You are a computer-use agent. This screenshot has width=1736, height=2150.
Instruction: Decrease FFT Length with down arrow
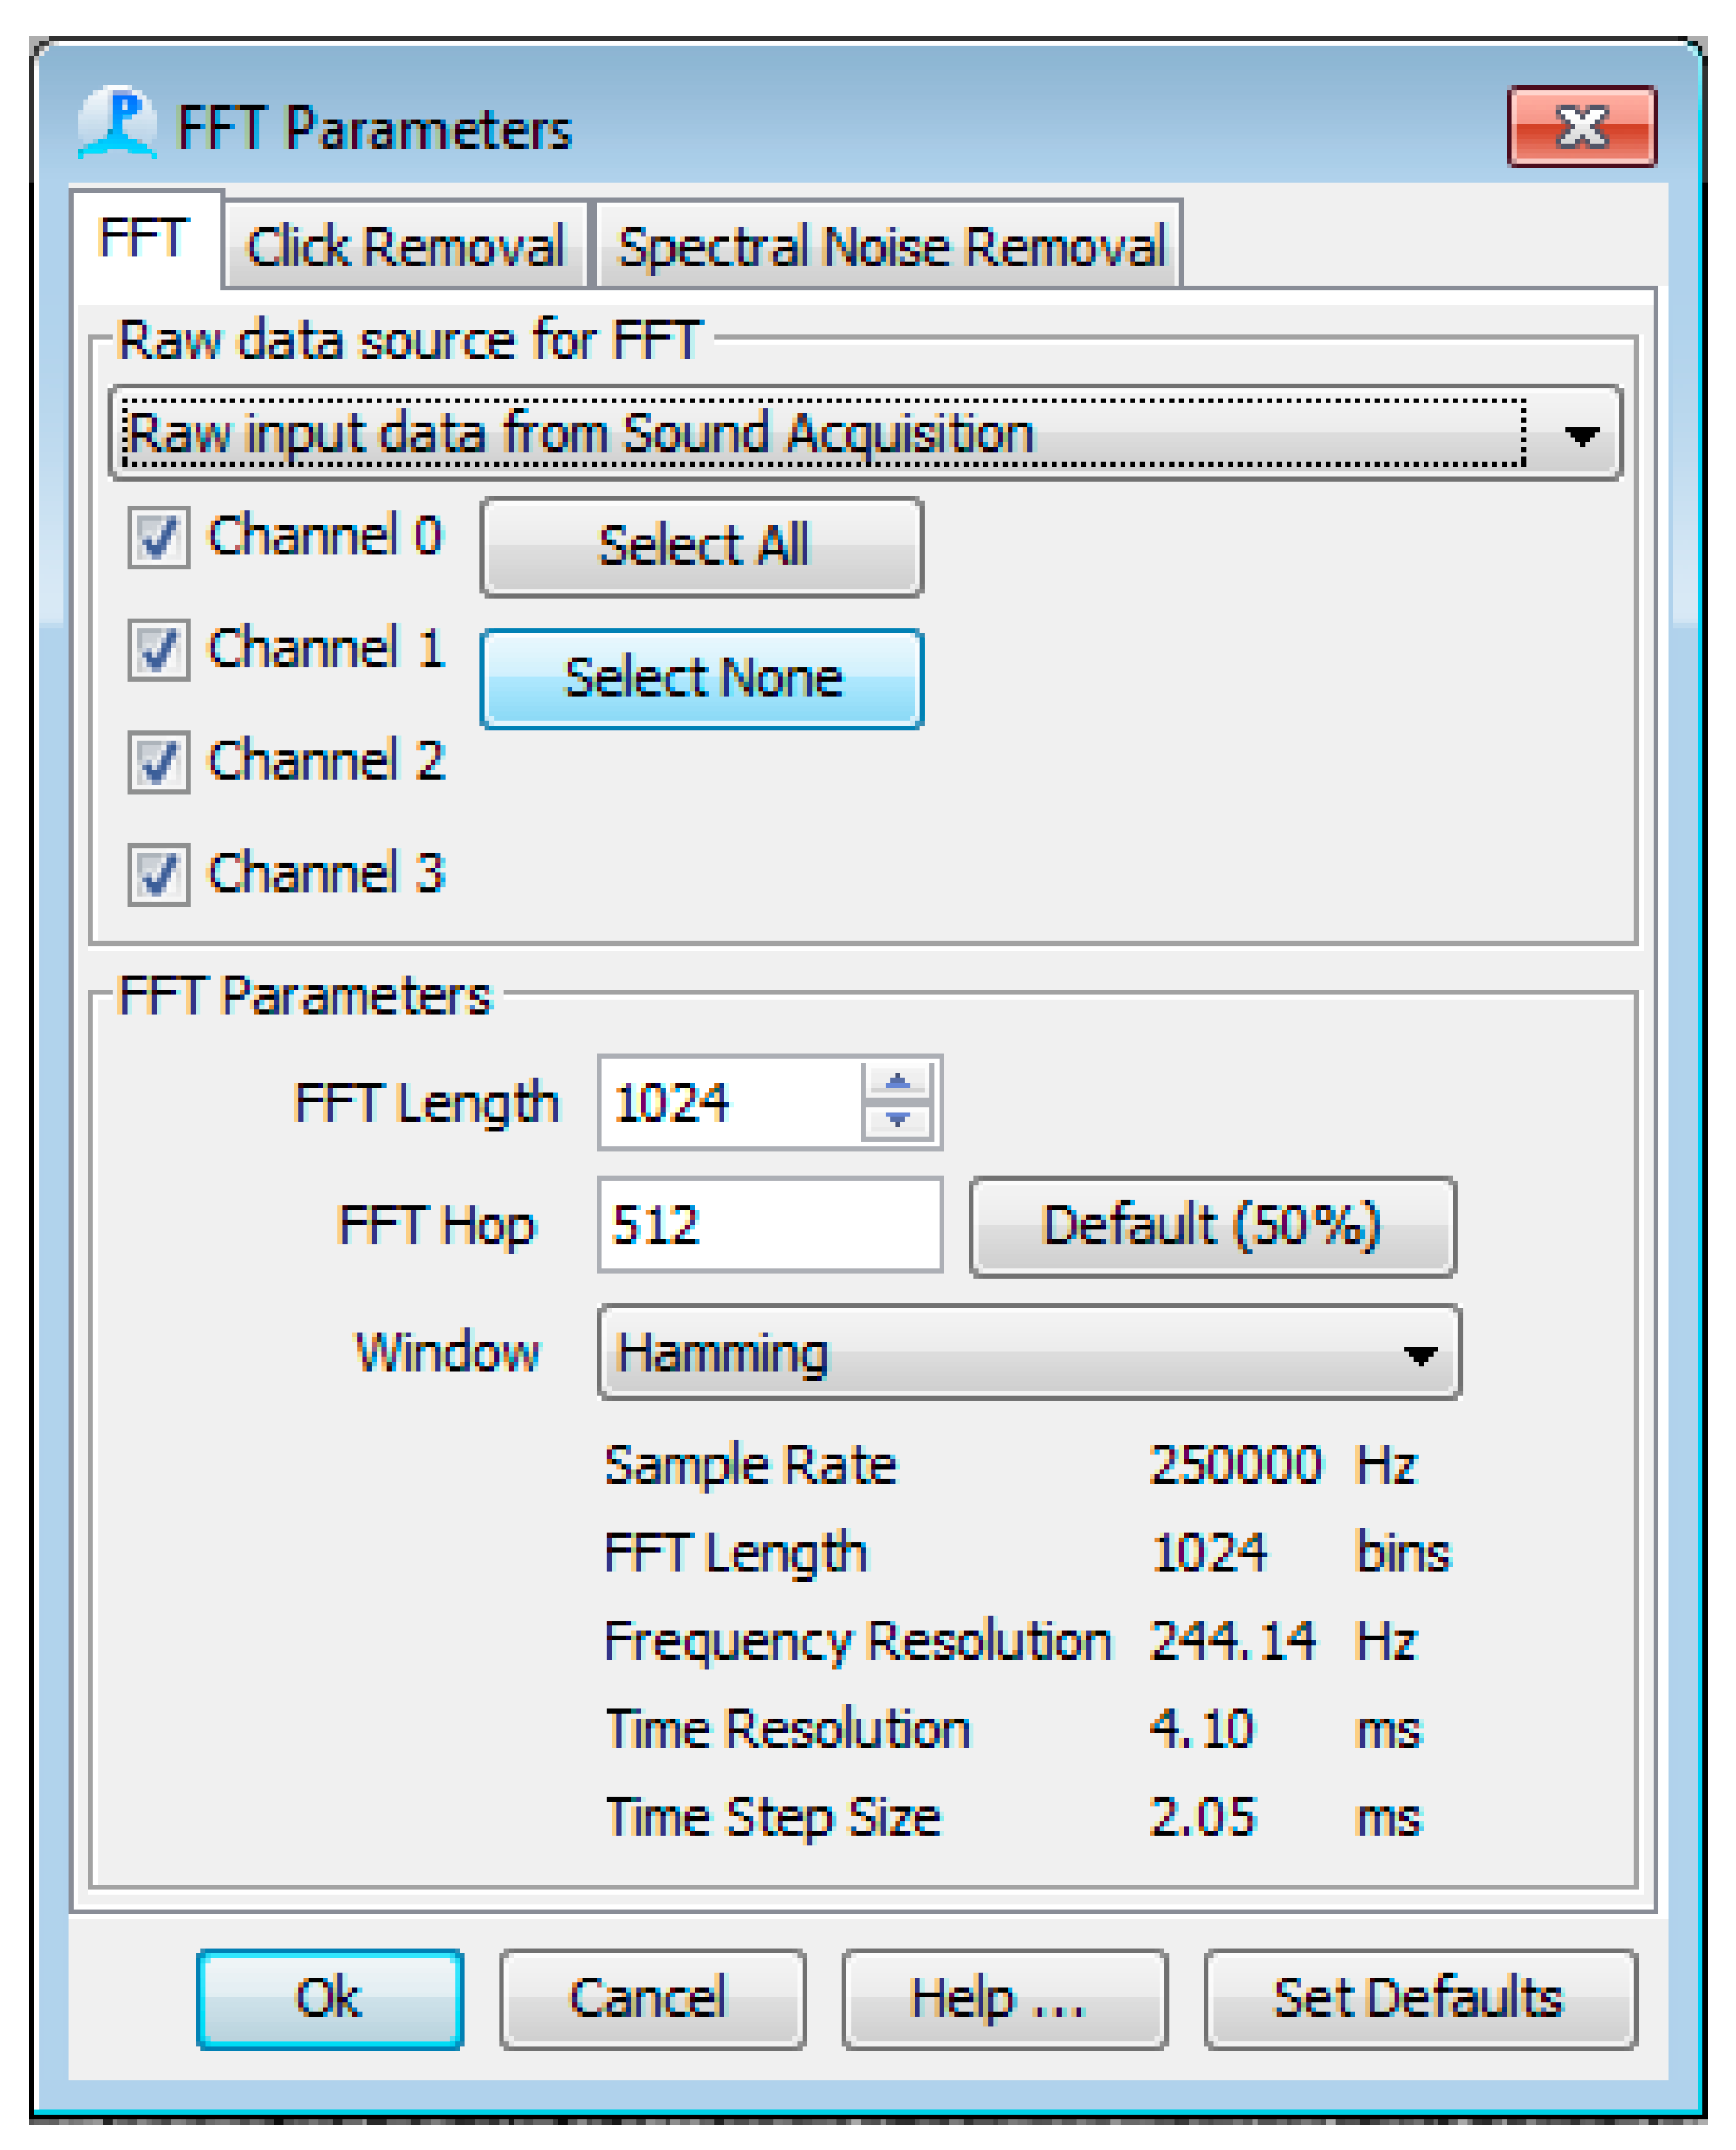[897, 1120]
